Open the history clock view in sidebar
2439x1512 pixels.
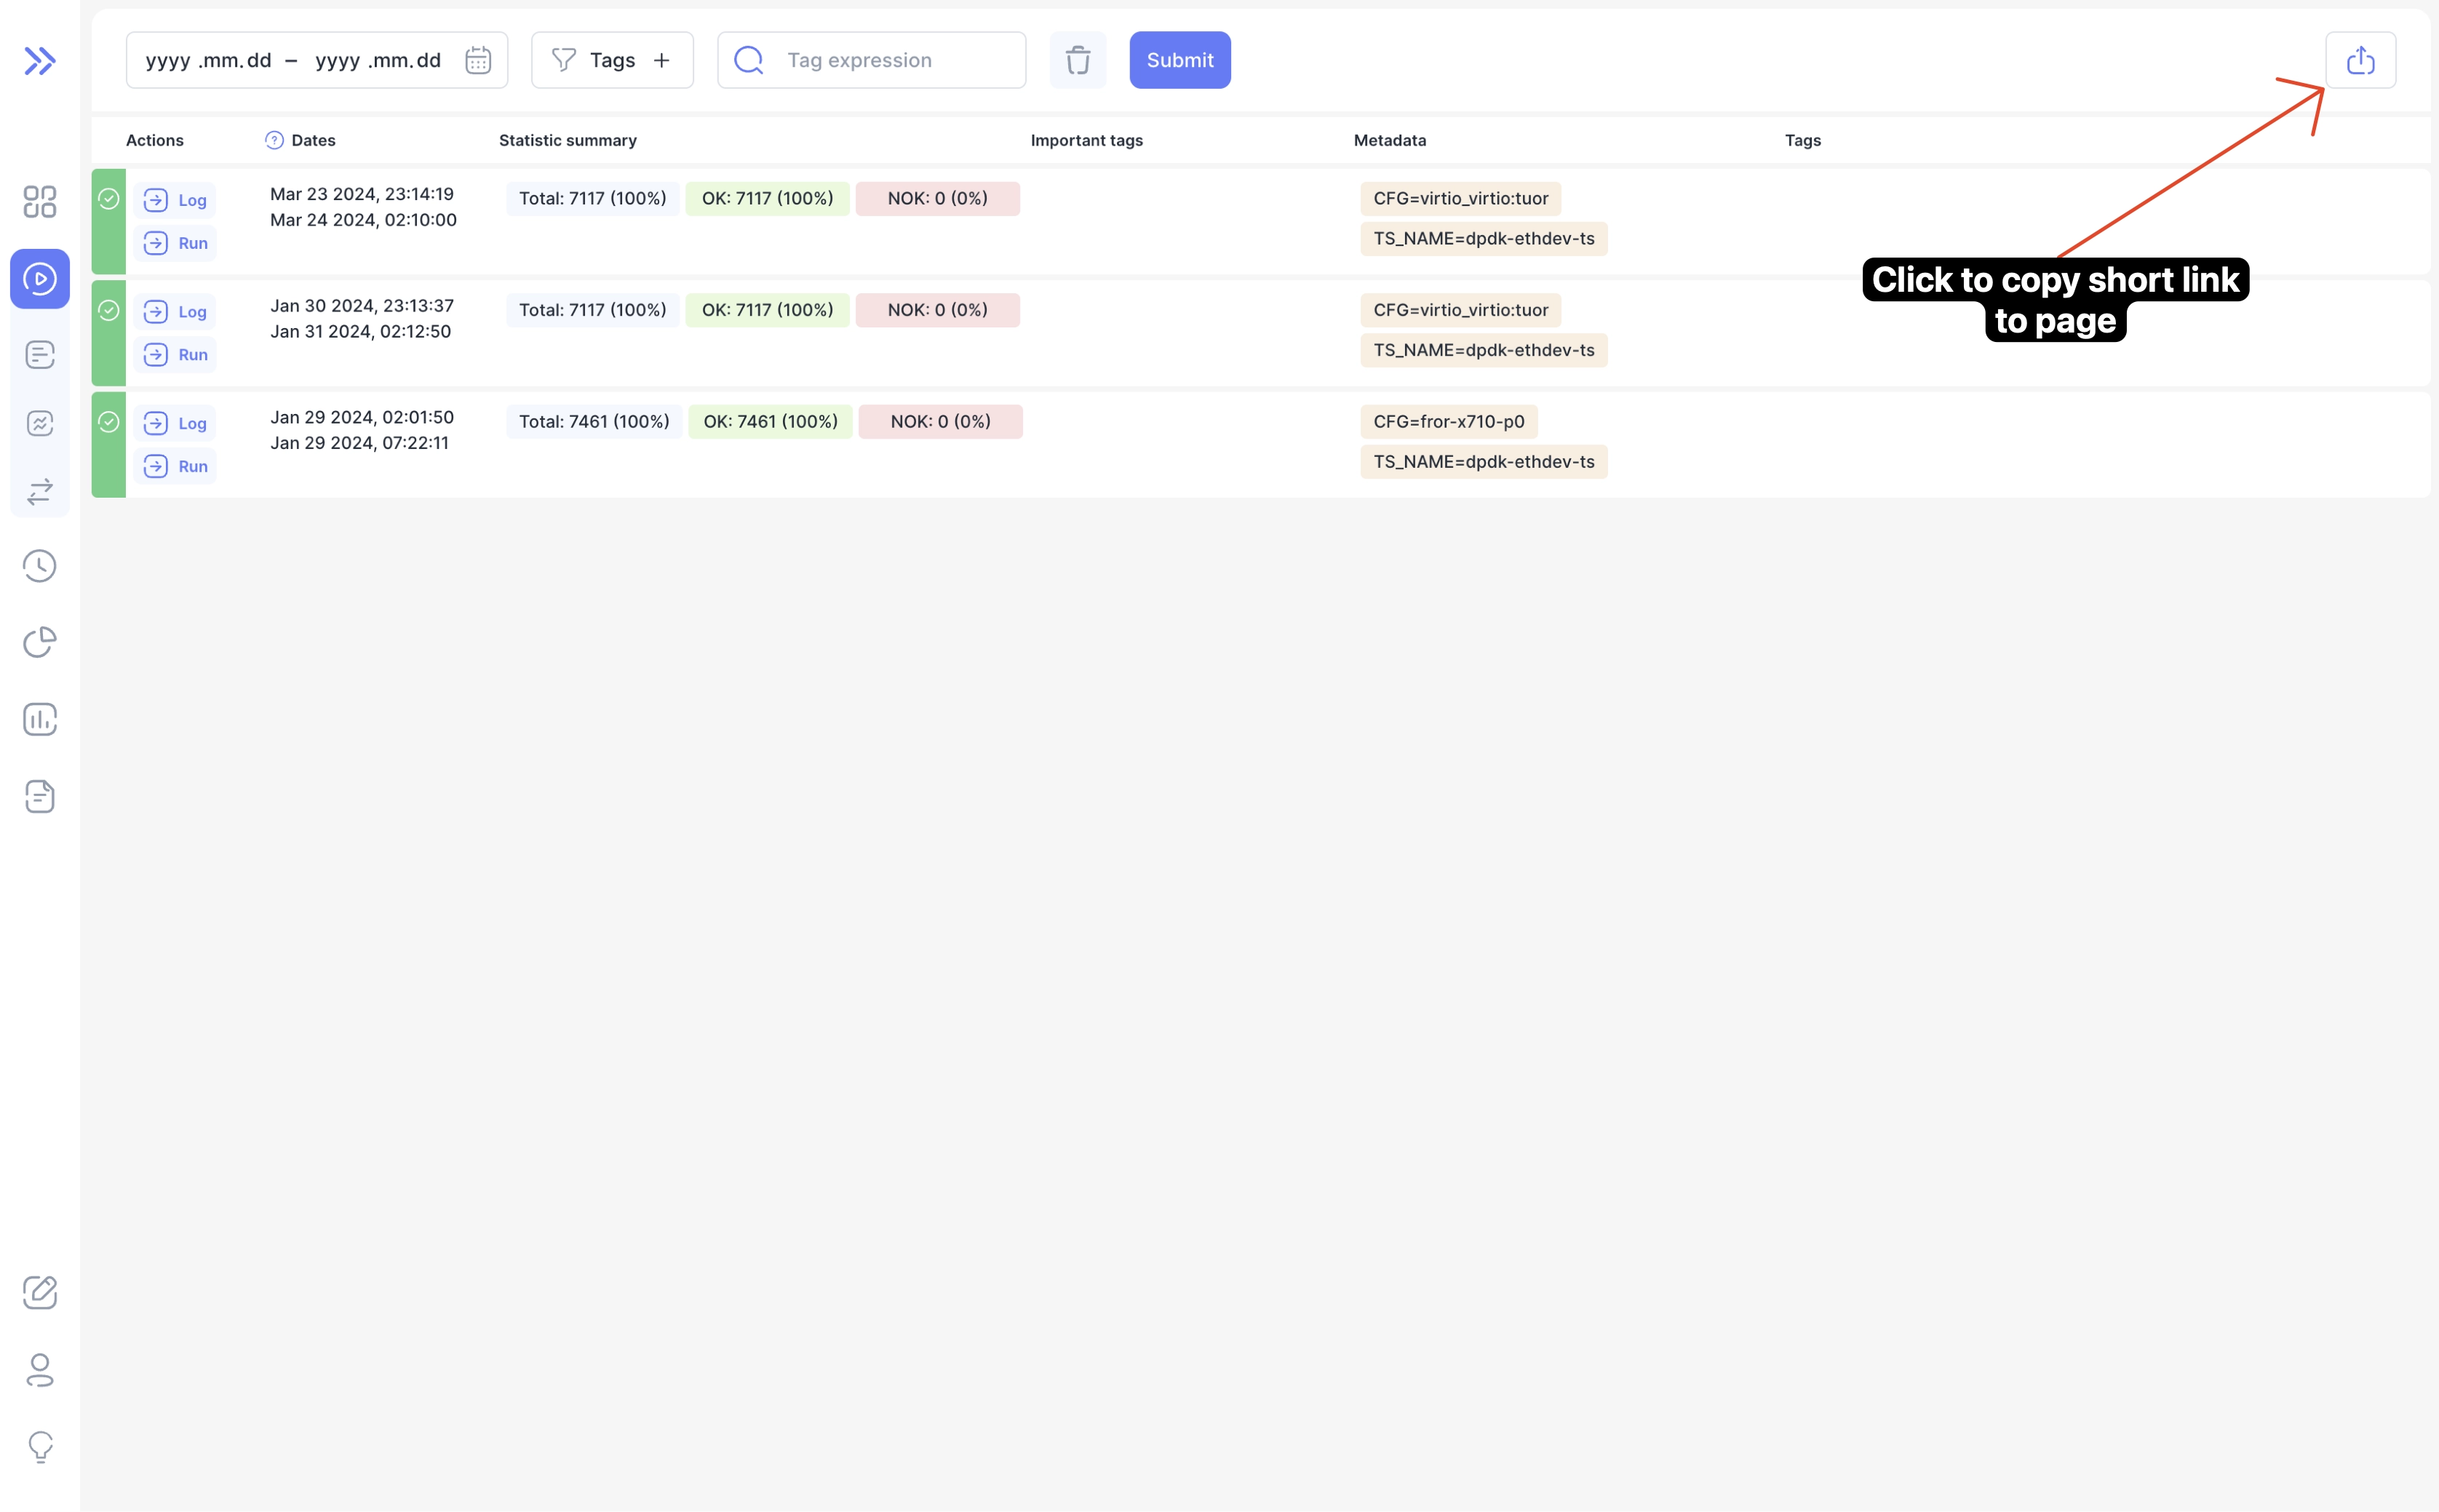pyautogui.click(x=40, y=565)
